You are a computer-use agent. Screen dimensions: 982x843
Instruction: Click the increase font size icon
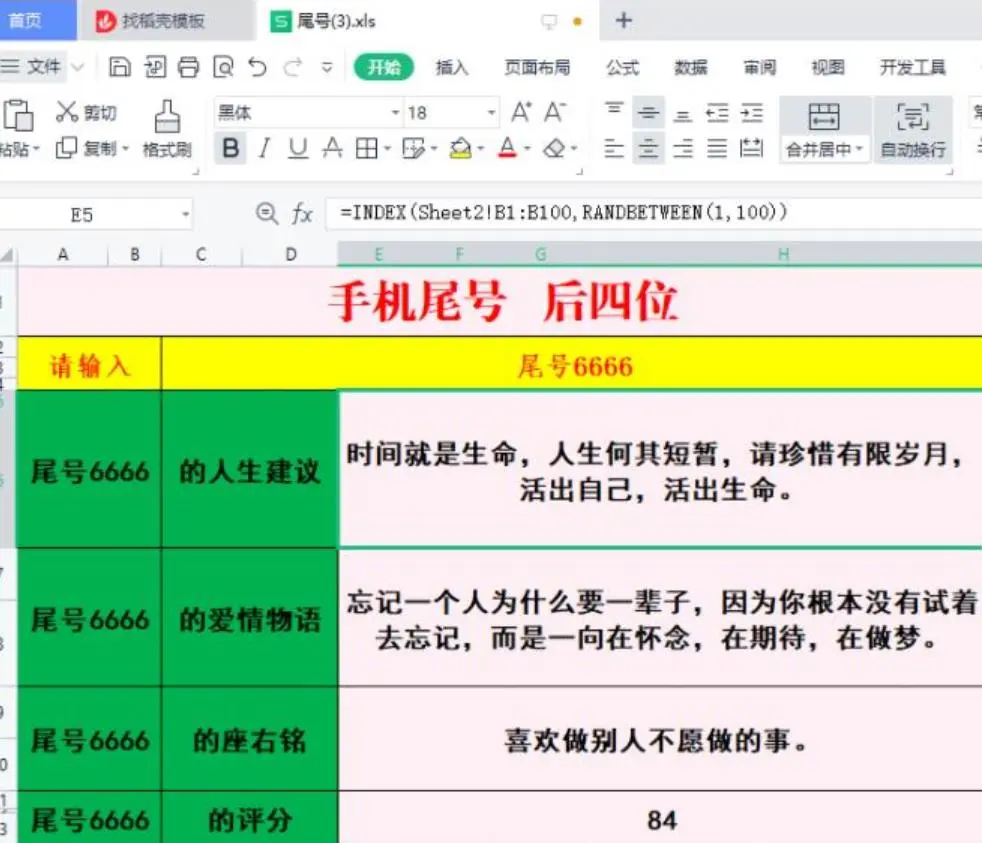[521, 112]
